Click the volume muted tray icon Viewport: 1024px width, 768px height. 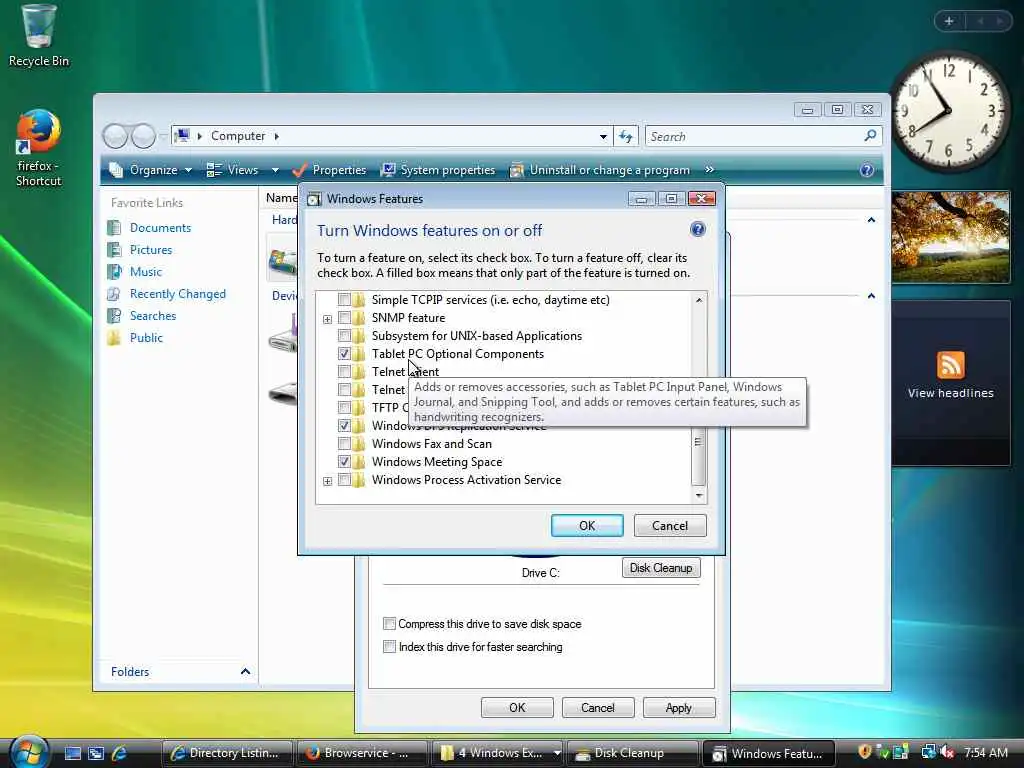point(947,752)
